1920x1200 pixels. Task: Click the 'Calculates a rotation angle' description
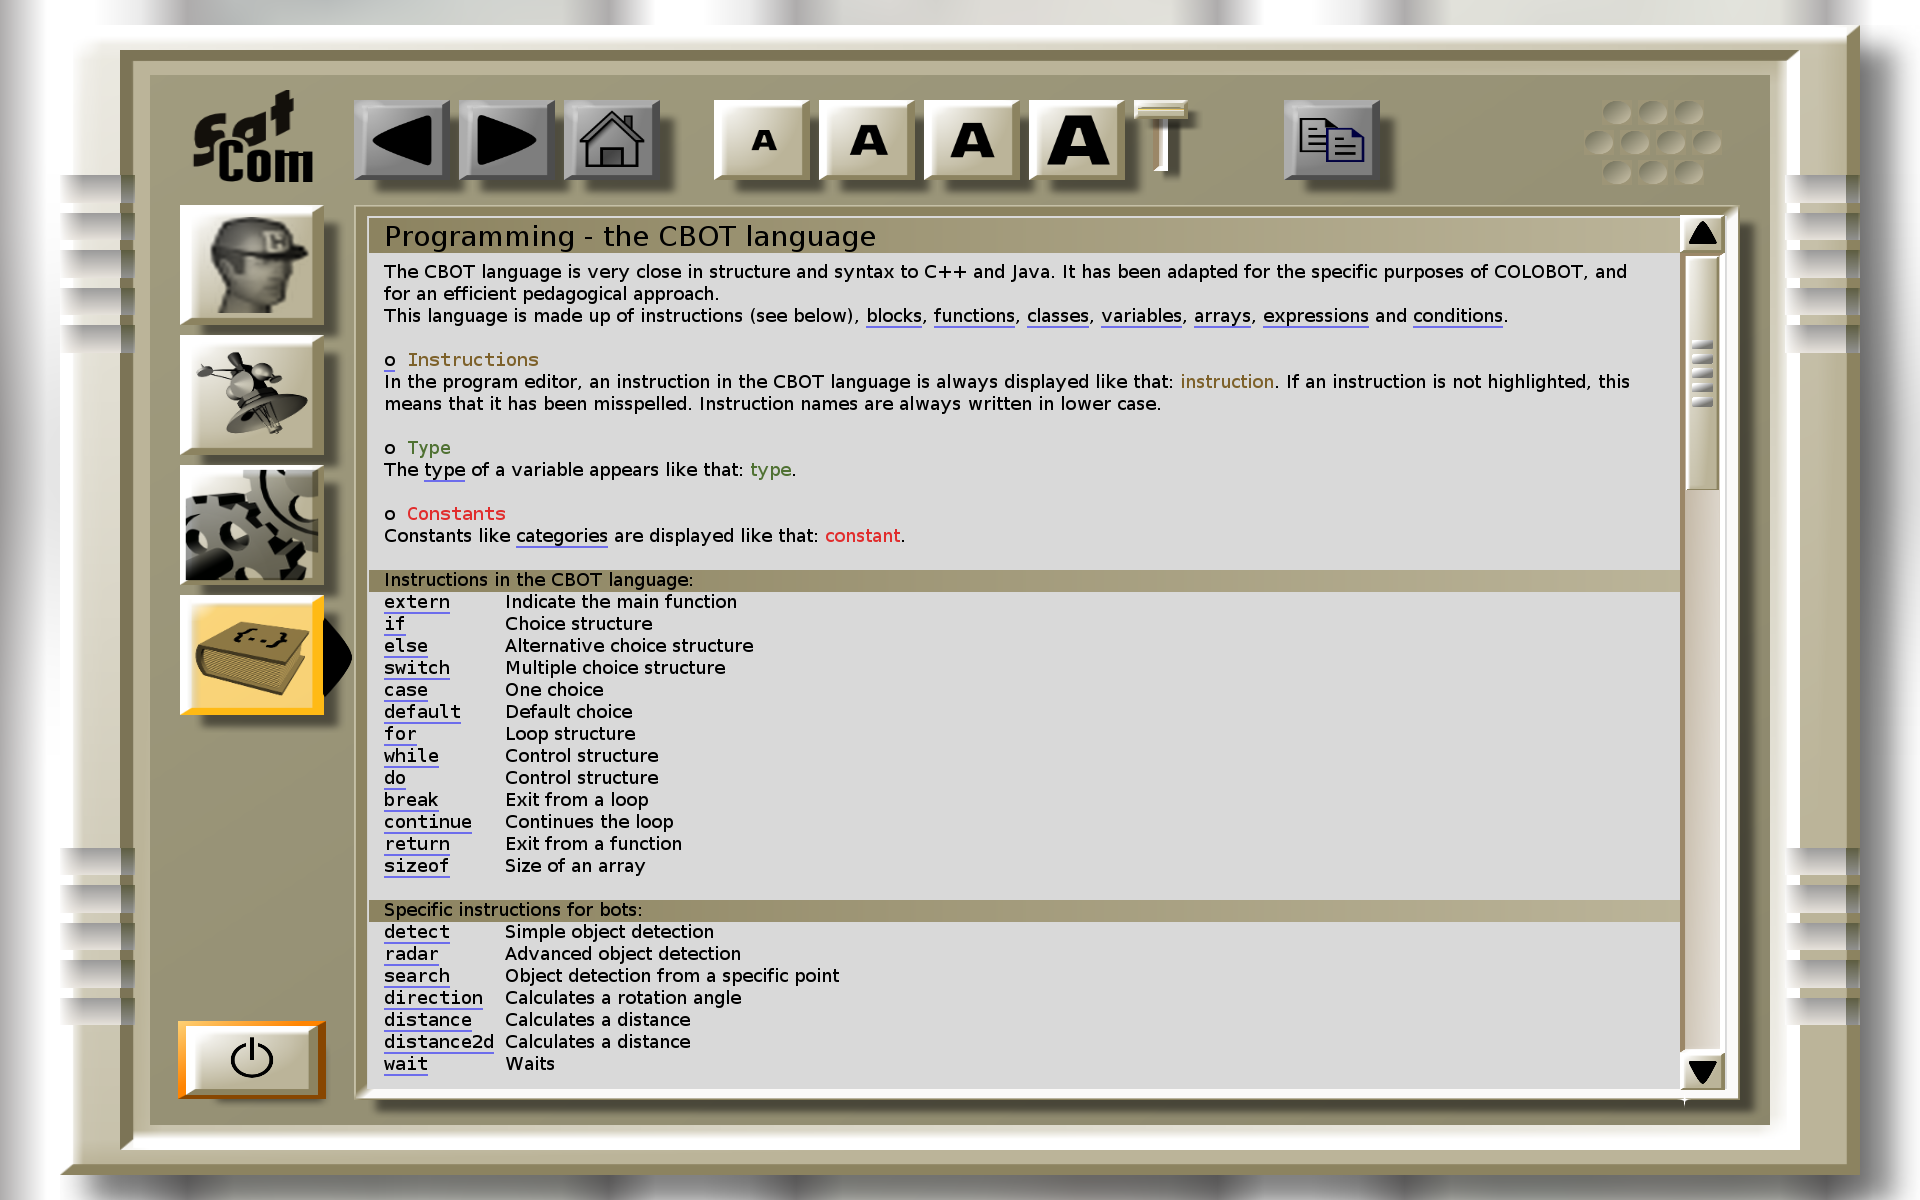pyautogui.click(x=623, y=998)
